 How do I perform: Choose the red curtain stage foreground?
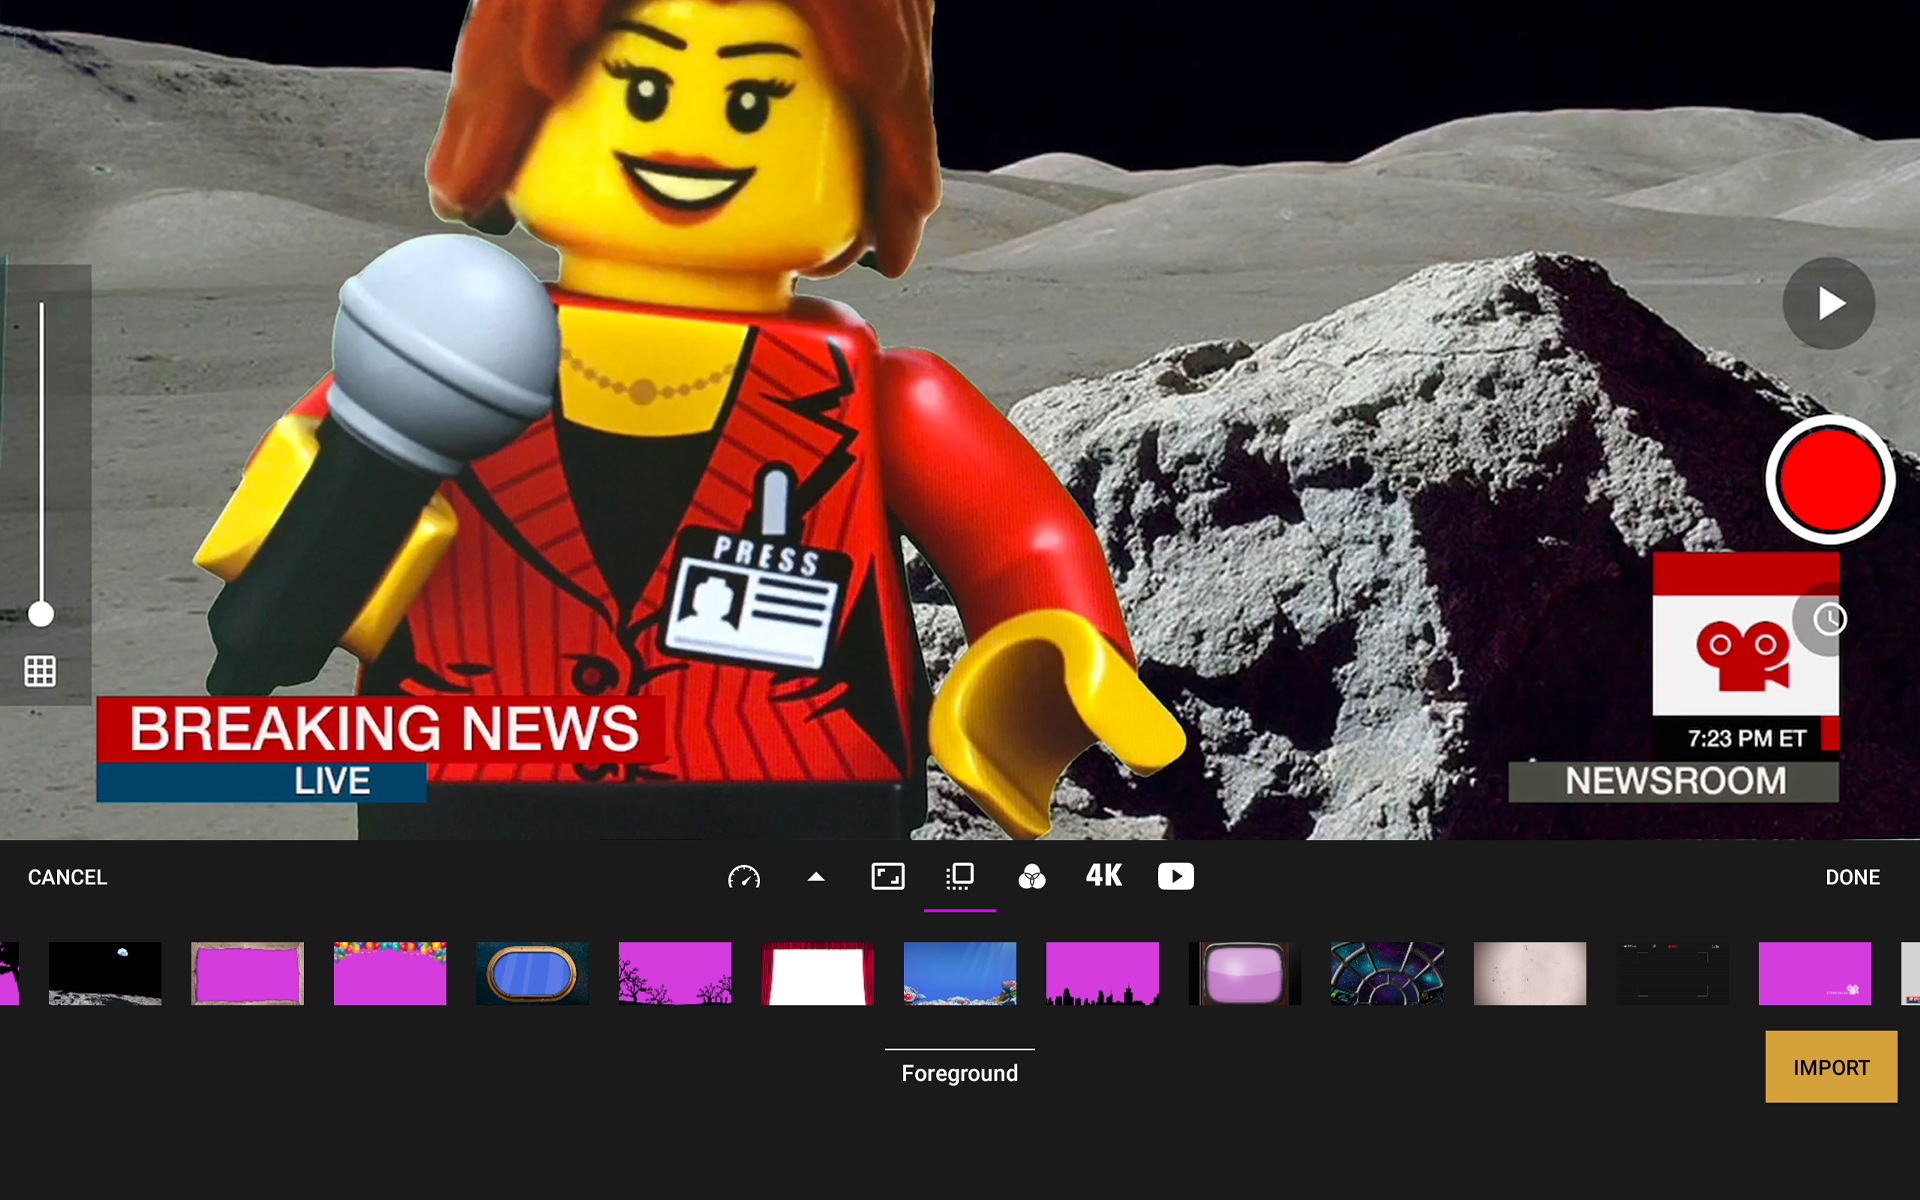tap(817, 973)
